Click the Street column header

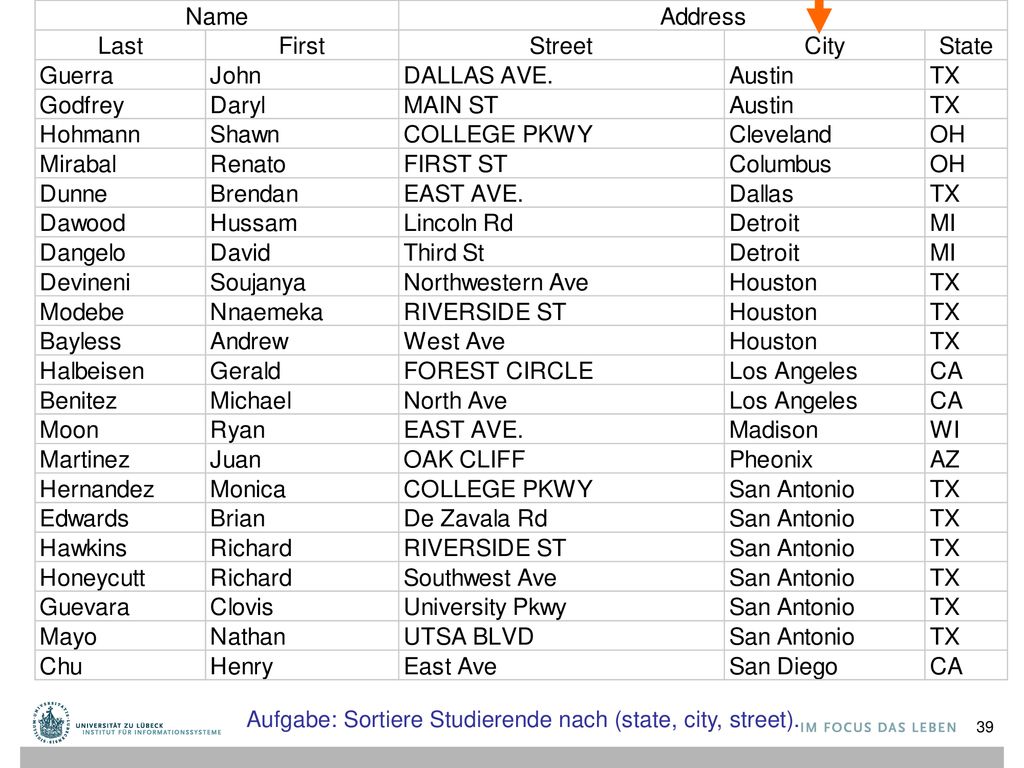[561, 46]
